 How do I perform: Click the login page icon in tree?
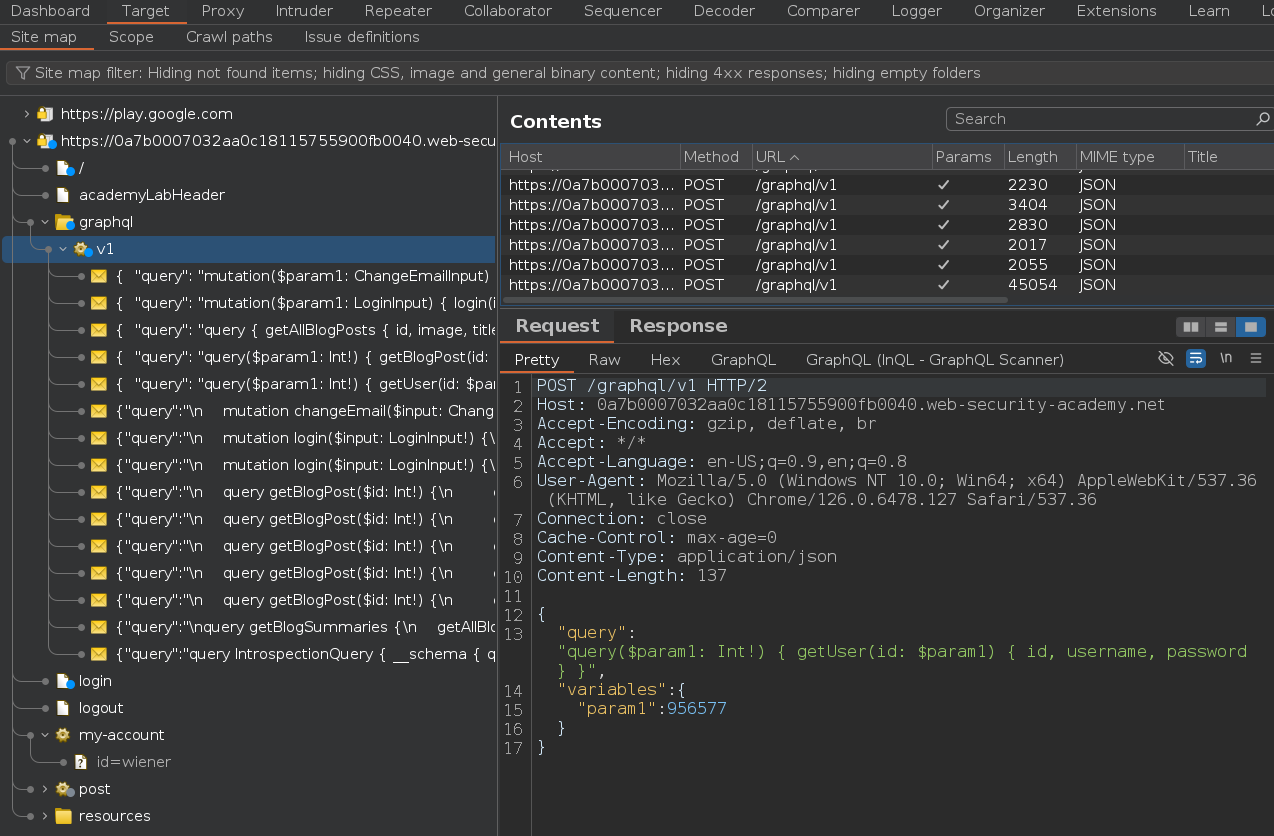64,681
